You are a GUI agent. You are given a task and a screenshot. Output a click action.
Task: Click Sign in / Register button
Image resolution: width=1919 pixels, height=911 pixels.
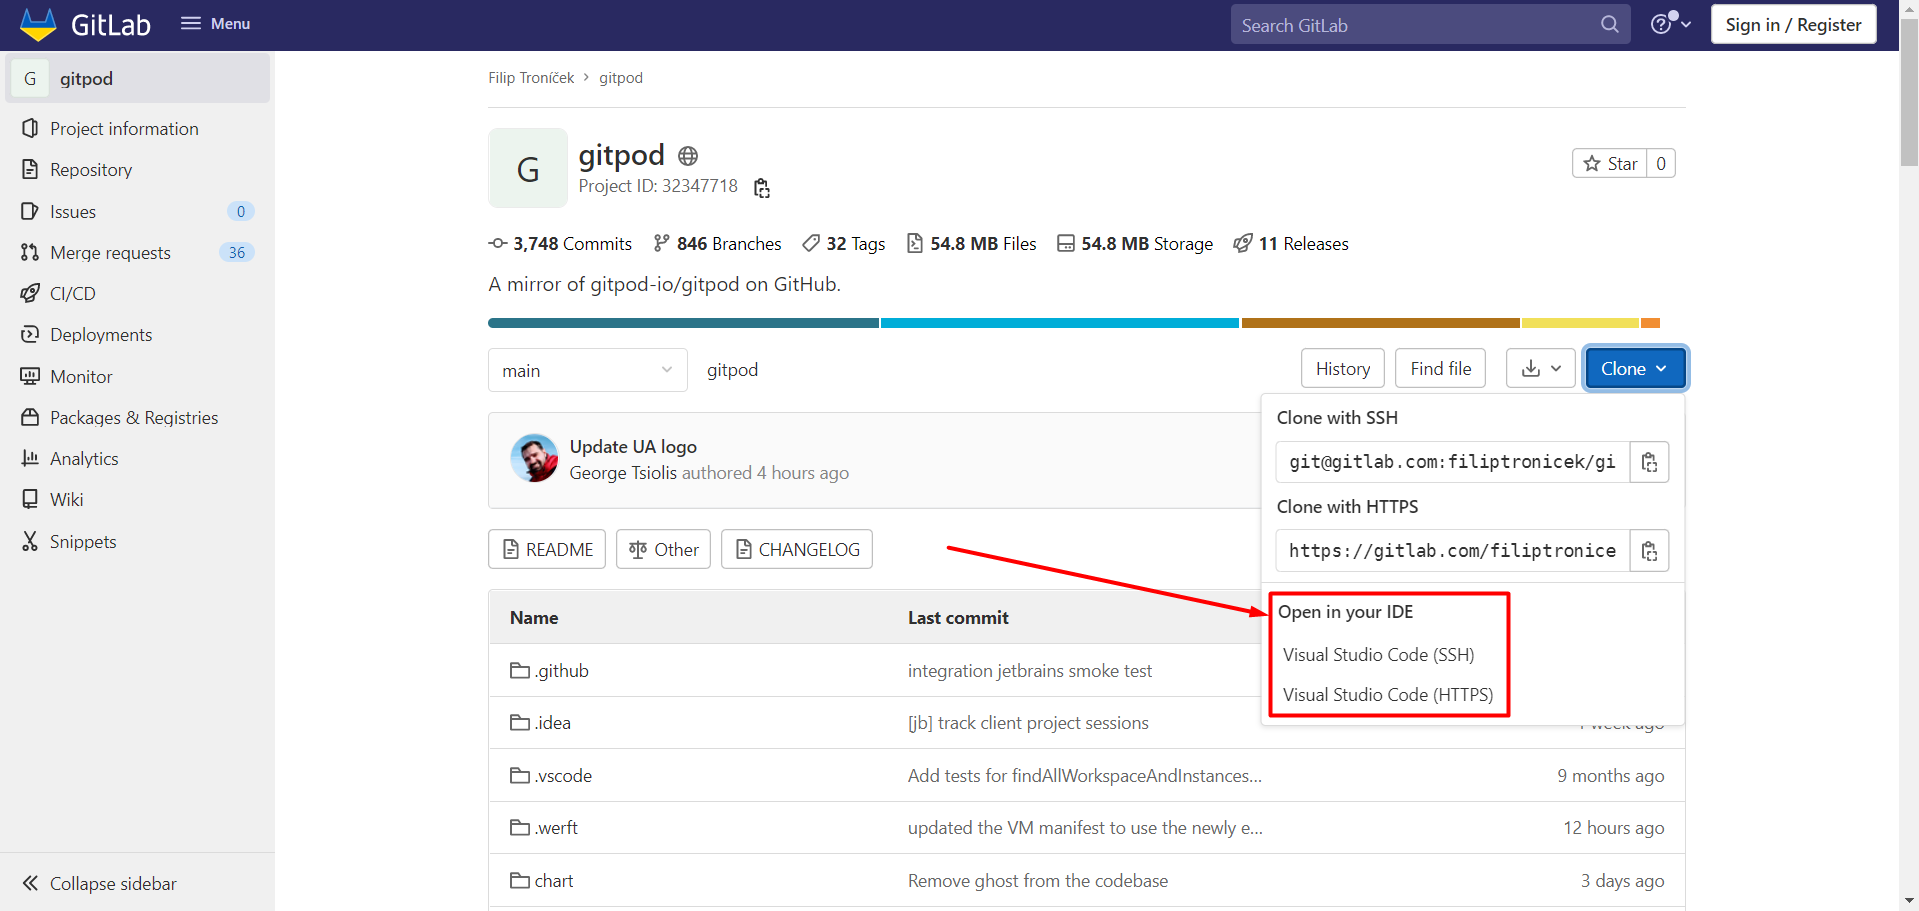tap(1793, 24)
